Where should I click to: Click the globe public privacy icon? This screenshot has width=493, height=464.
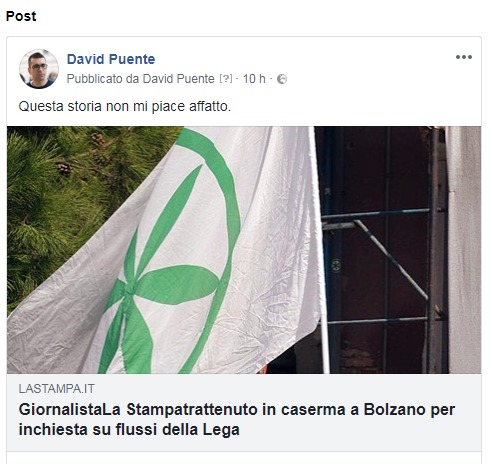pos(282,79)
